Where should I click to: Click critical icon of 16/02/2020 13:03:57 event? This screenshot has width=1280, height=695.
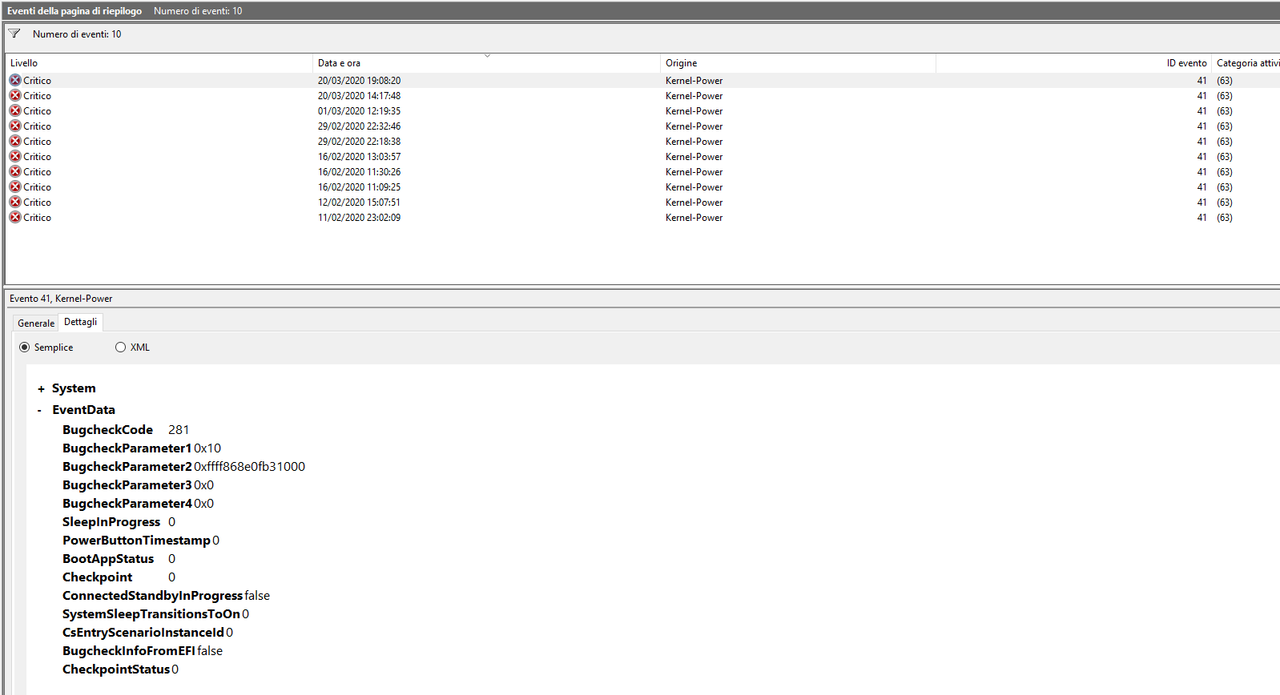click(15, 156)
